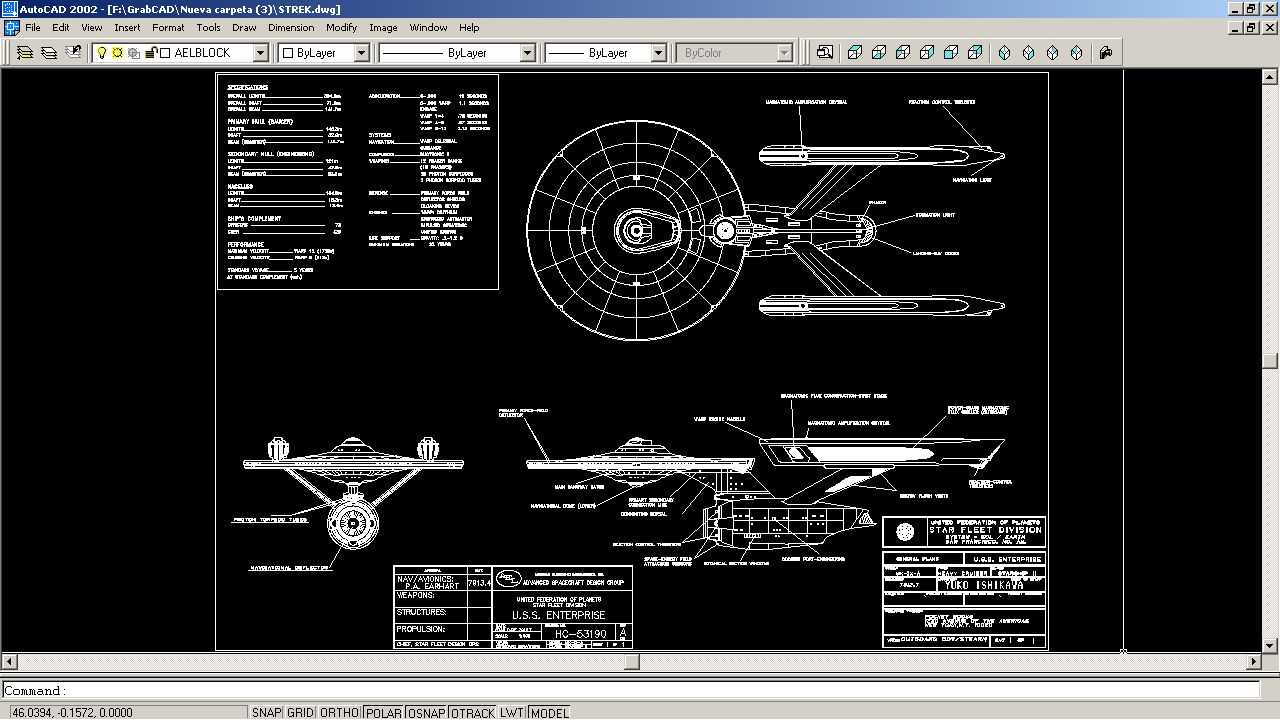Click the ByLayer color control swatch
This screenshot has width=1280, height=720.
pos(289,53)
